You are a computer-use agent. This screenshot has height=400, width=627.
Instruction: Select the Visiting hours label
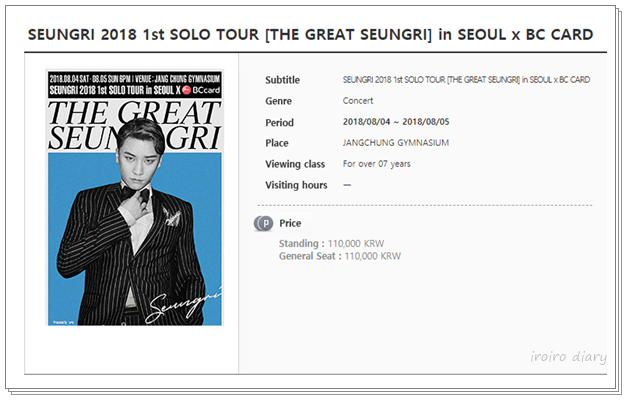click(x=296, y=185)
